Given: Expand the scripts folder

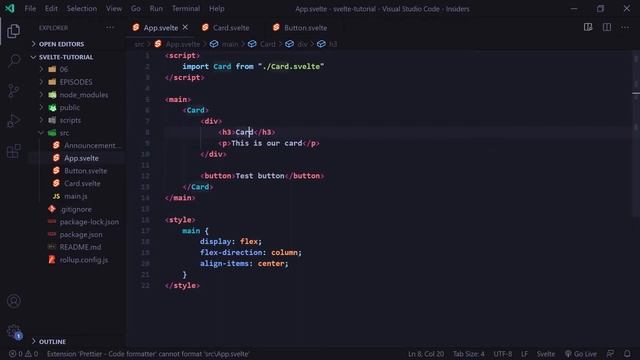Looking at the screenshot, I should [70, 120].
